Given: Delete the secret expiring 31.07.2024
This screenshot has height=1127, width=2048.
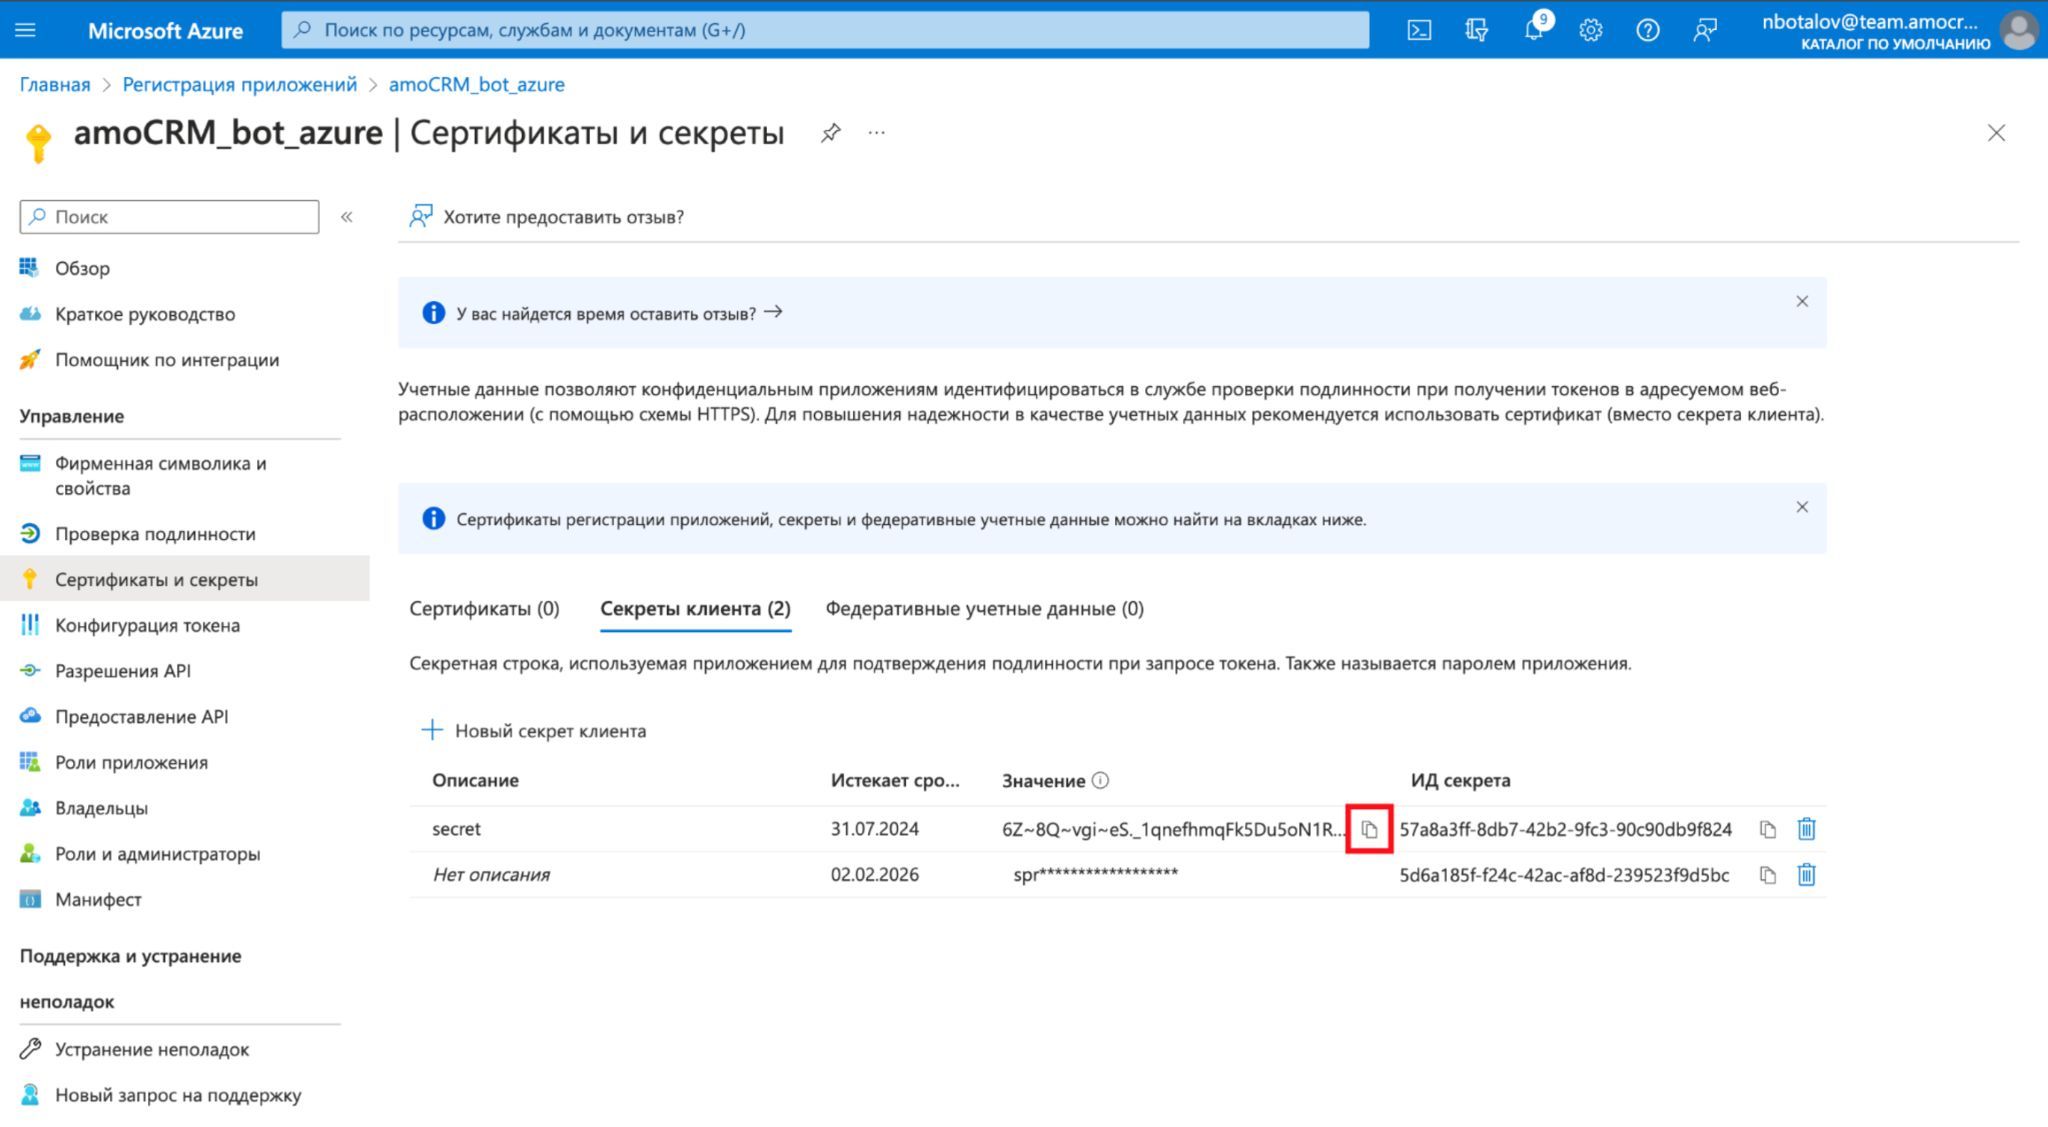Looking at the screenshot, I should coord(1806,829).
